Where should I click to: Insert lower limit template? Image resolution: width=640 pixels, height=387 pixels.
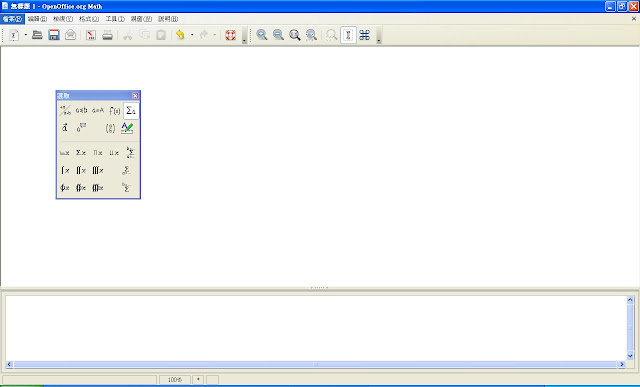[126, 170]
